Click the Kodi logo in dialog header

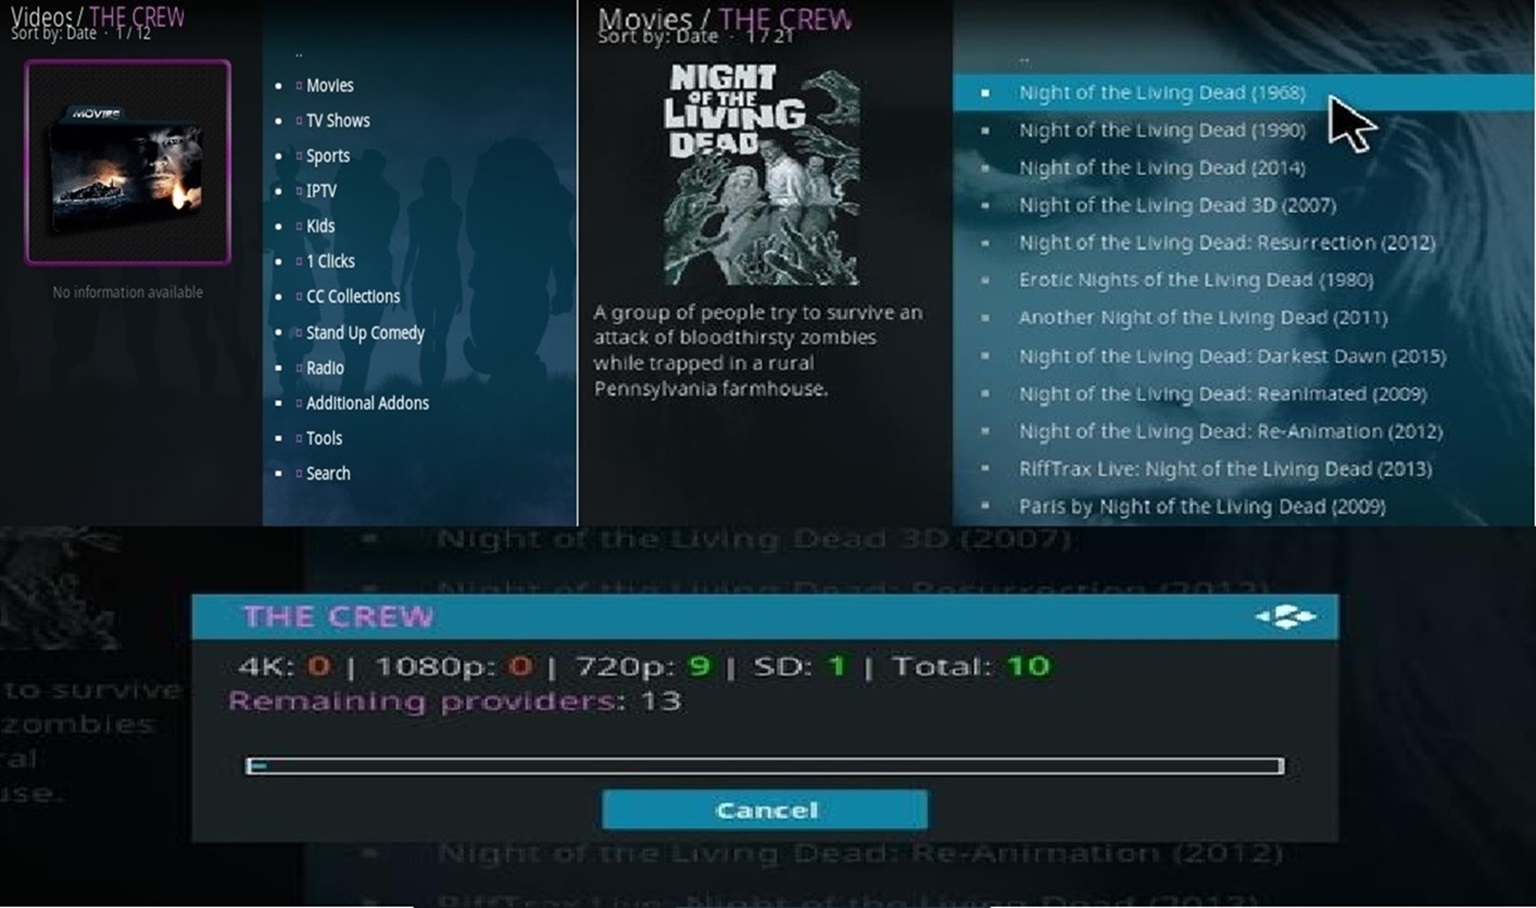tap(1286, 616)
